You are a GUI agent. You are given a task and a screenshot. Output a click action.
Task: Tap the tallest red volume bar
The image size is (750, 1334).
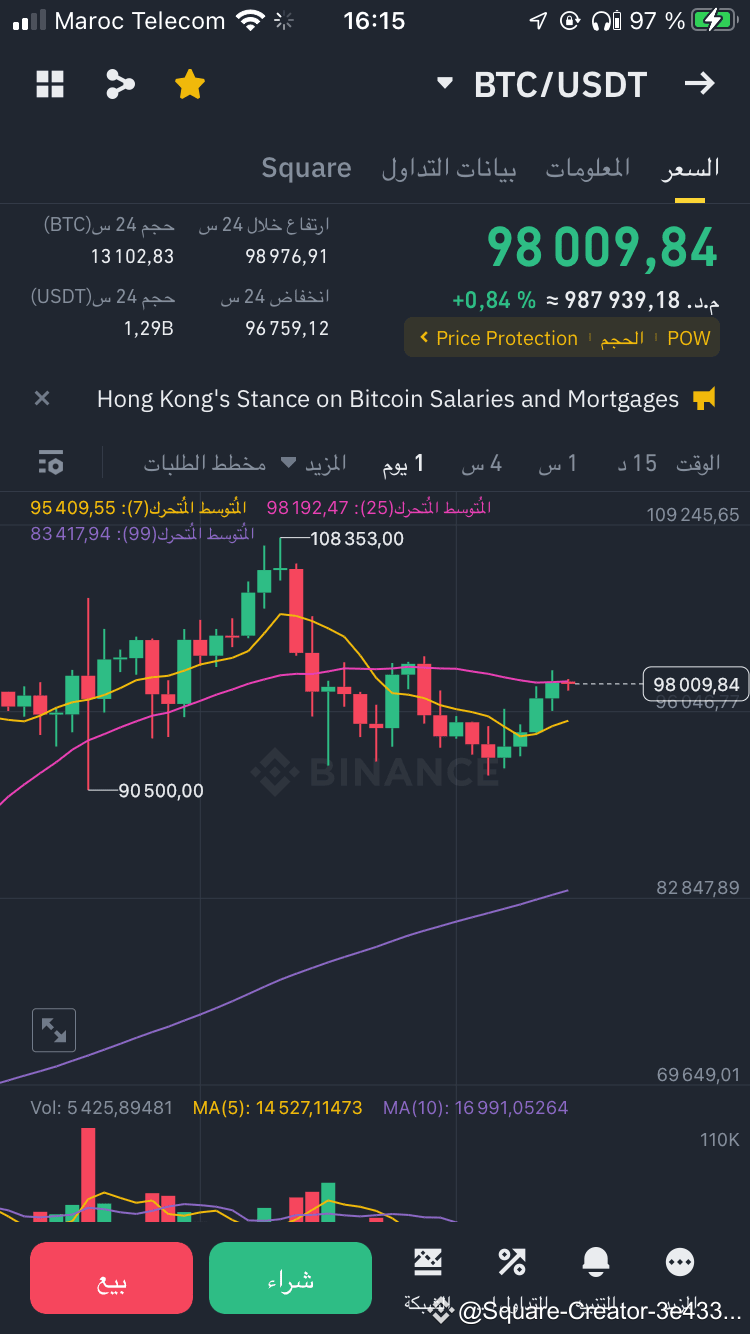point(88,1175)
